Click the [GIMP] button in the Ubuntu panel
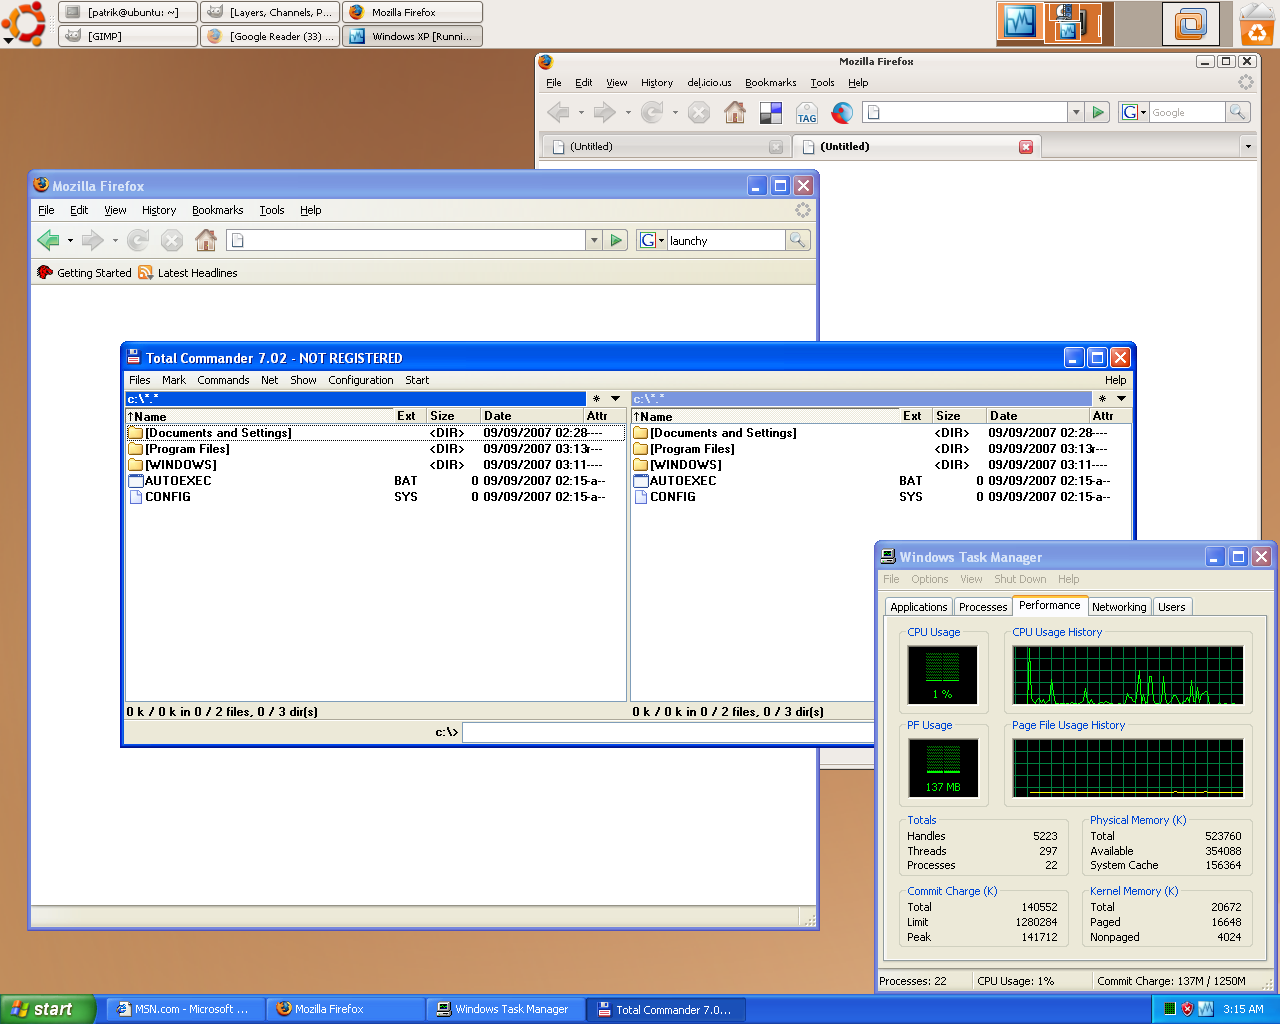This screenshot has height=1024, width=1280. coord(128,36)
